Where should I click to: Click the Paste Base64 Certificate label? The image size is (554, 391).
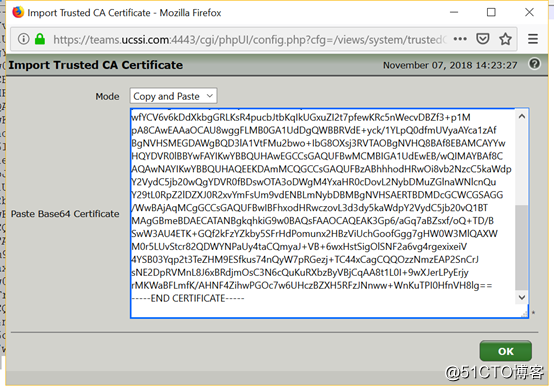click(x=65, y=214)
